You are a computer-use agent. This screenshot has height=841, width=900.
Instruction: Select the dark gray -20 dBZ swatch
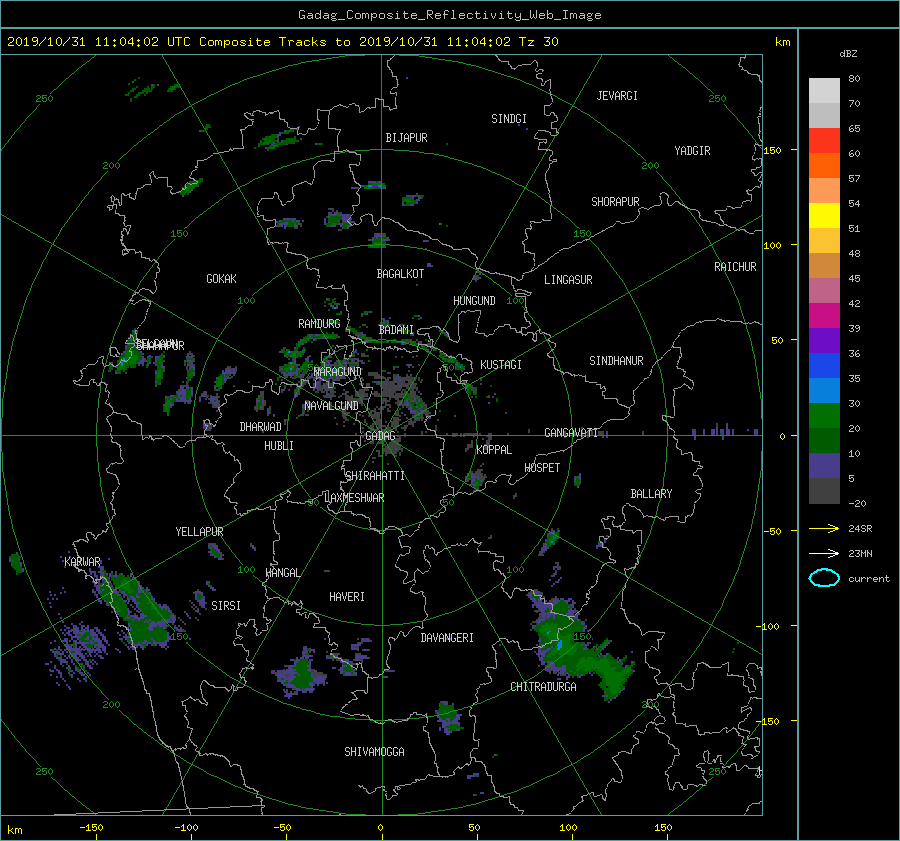(824, 491)
